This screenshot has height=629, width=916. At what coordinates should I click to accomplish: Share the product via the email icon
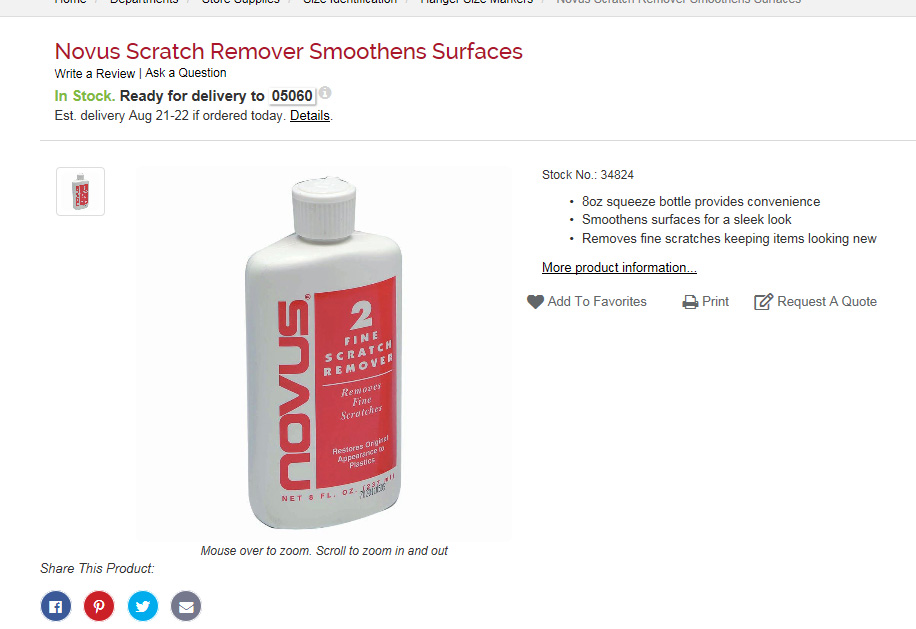click(186, 606)
